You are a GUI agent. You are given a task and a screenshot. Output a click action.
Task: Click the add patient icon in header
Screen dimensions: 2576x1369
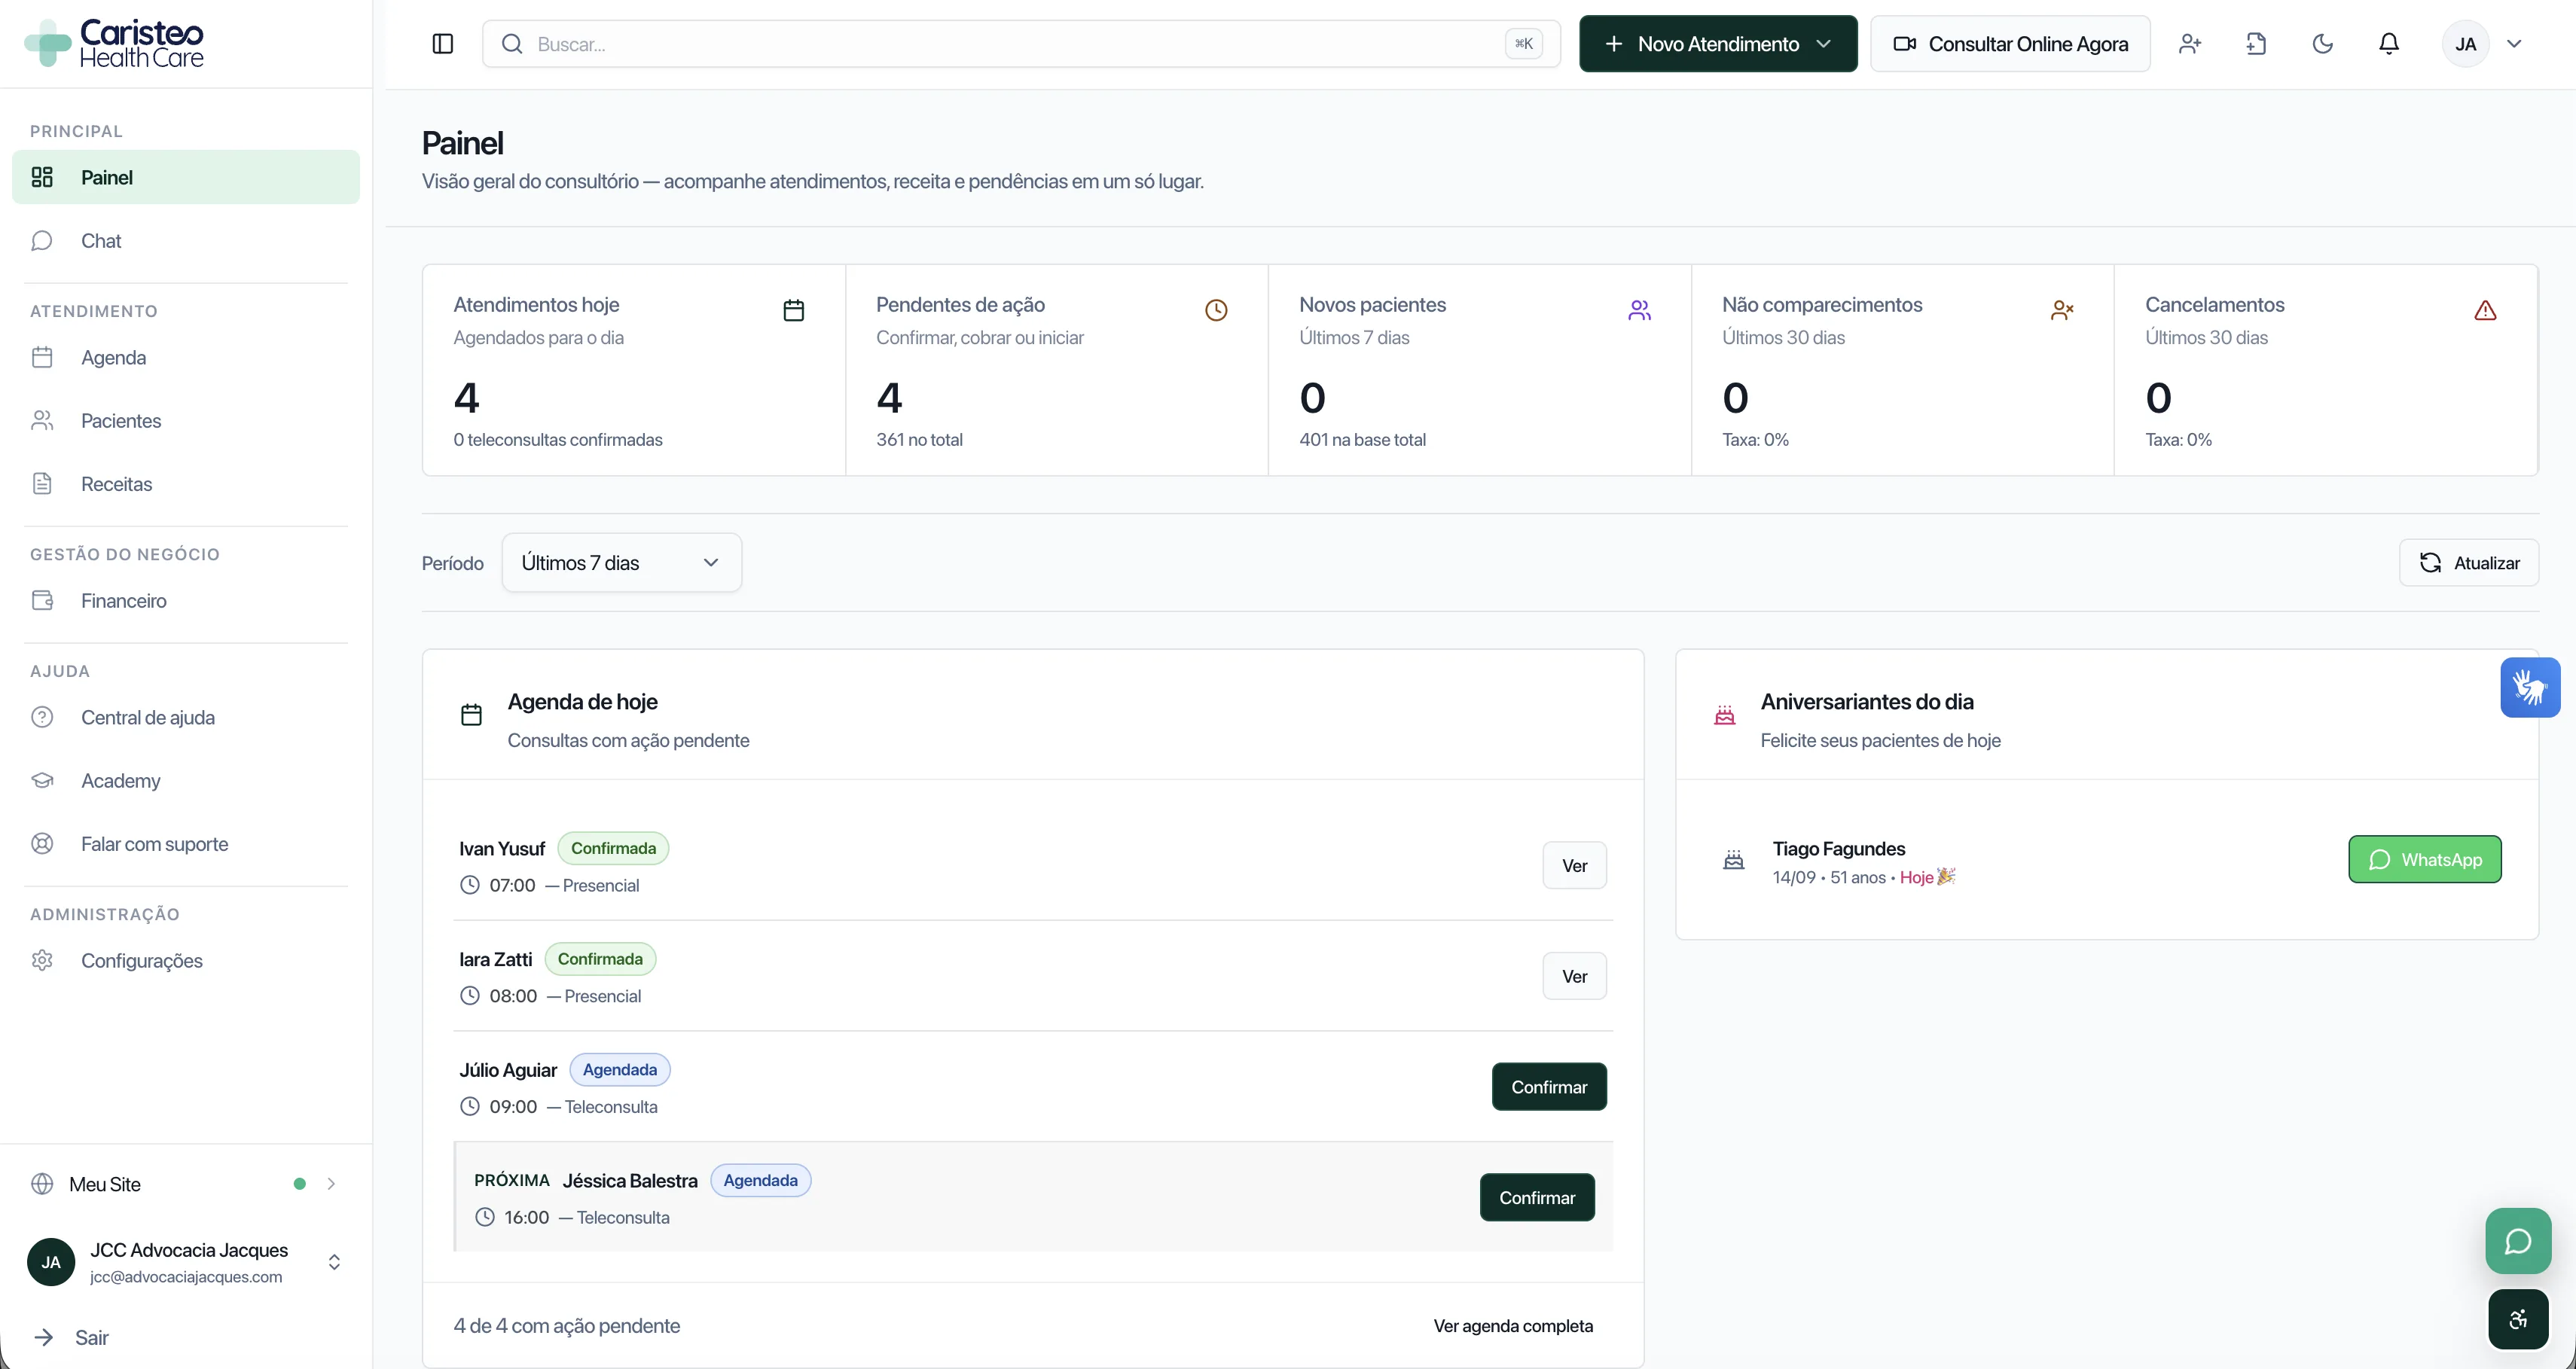point(2190,44)
